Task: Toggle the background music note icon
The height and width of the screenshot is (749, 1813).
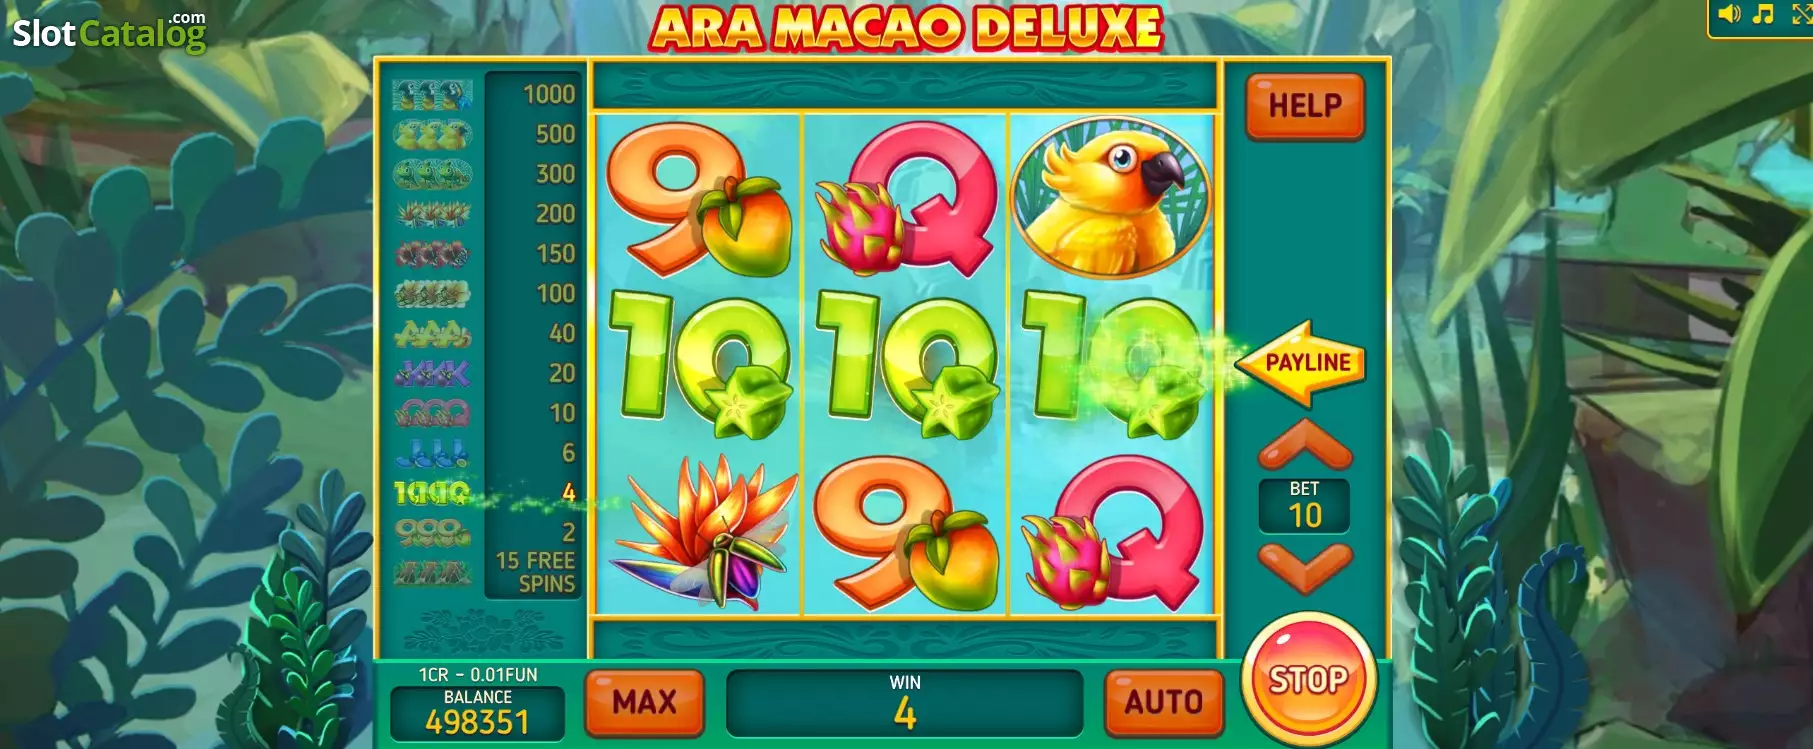Action: (1764, 14)
